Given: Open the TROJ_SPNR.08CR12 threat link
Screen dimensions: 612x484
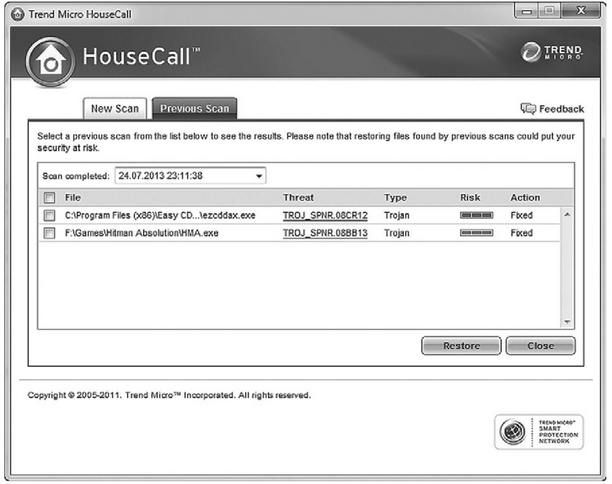Looking at the screenshot, I should 325,215.
